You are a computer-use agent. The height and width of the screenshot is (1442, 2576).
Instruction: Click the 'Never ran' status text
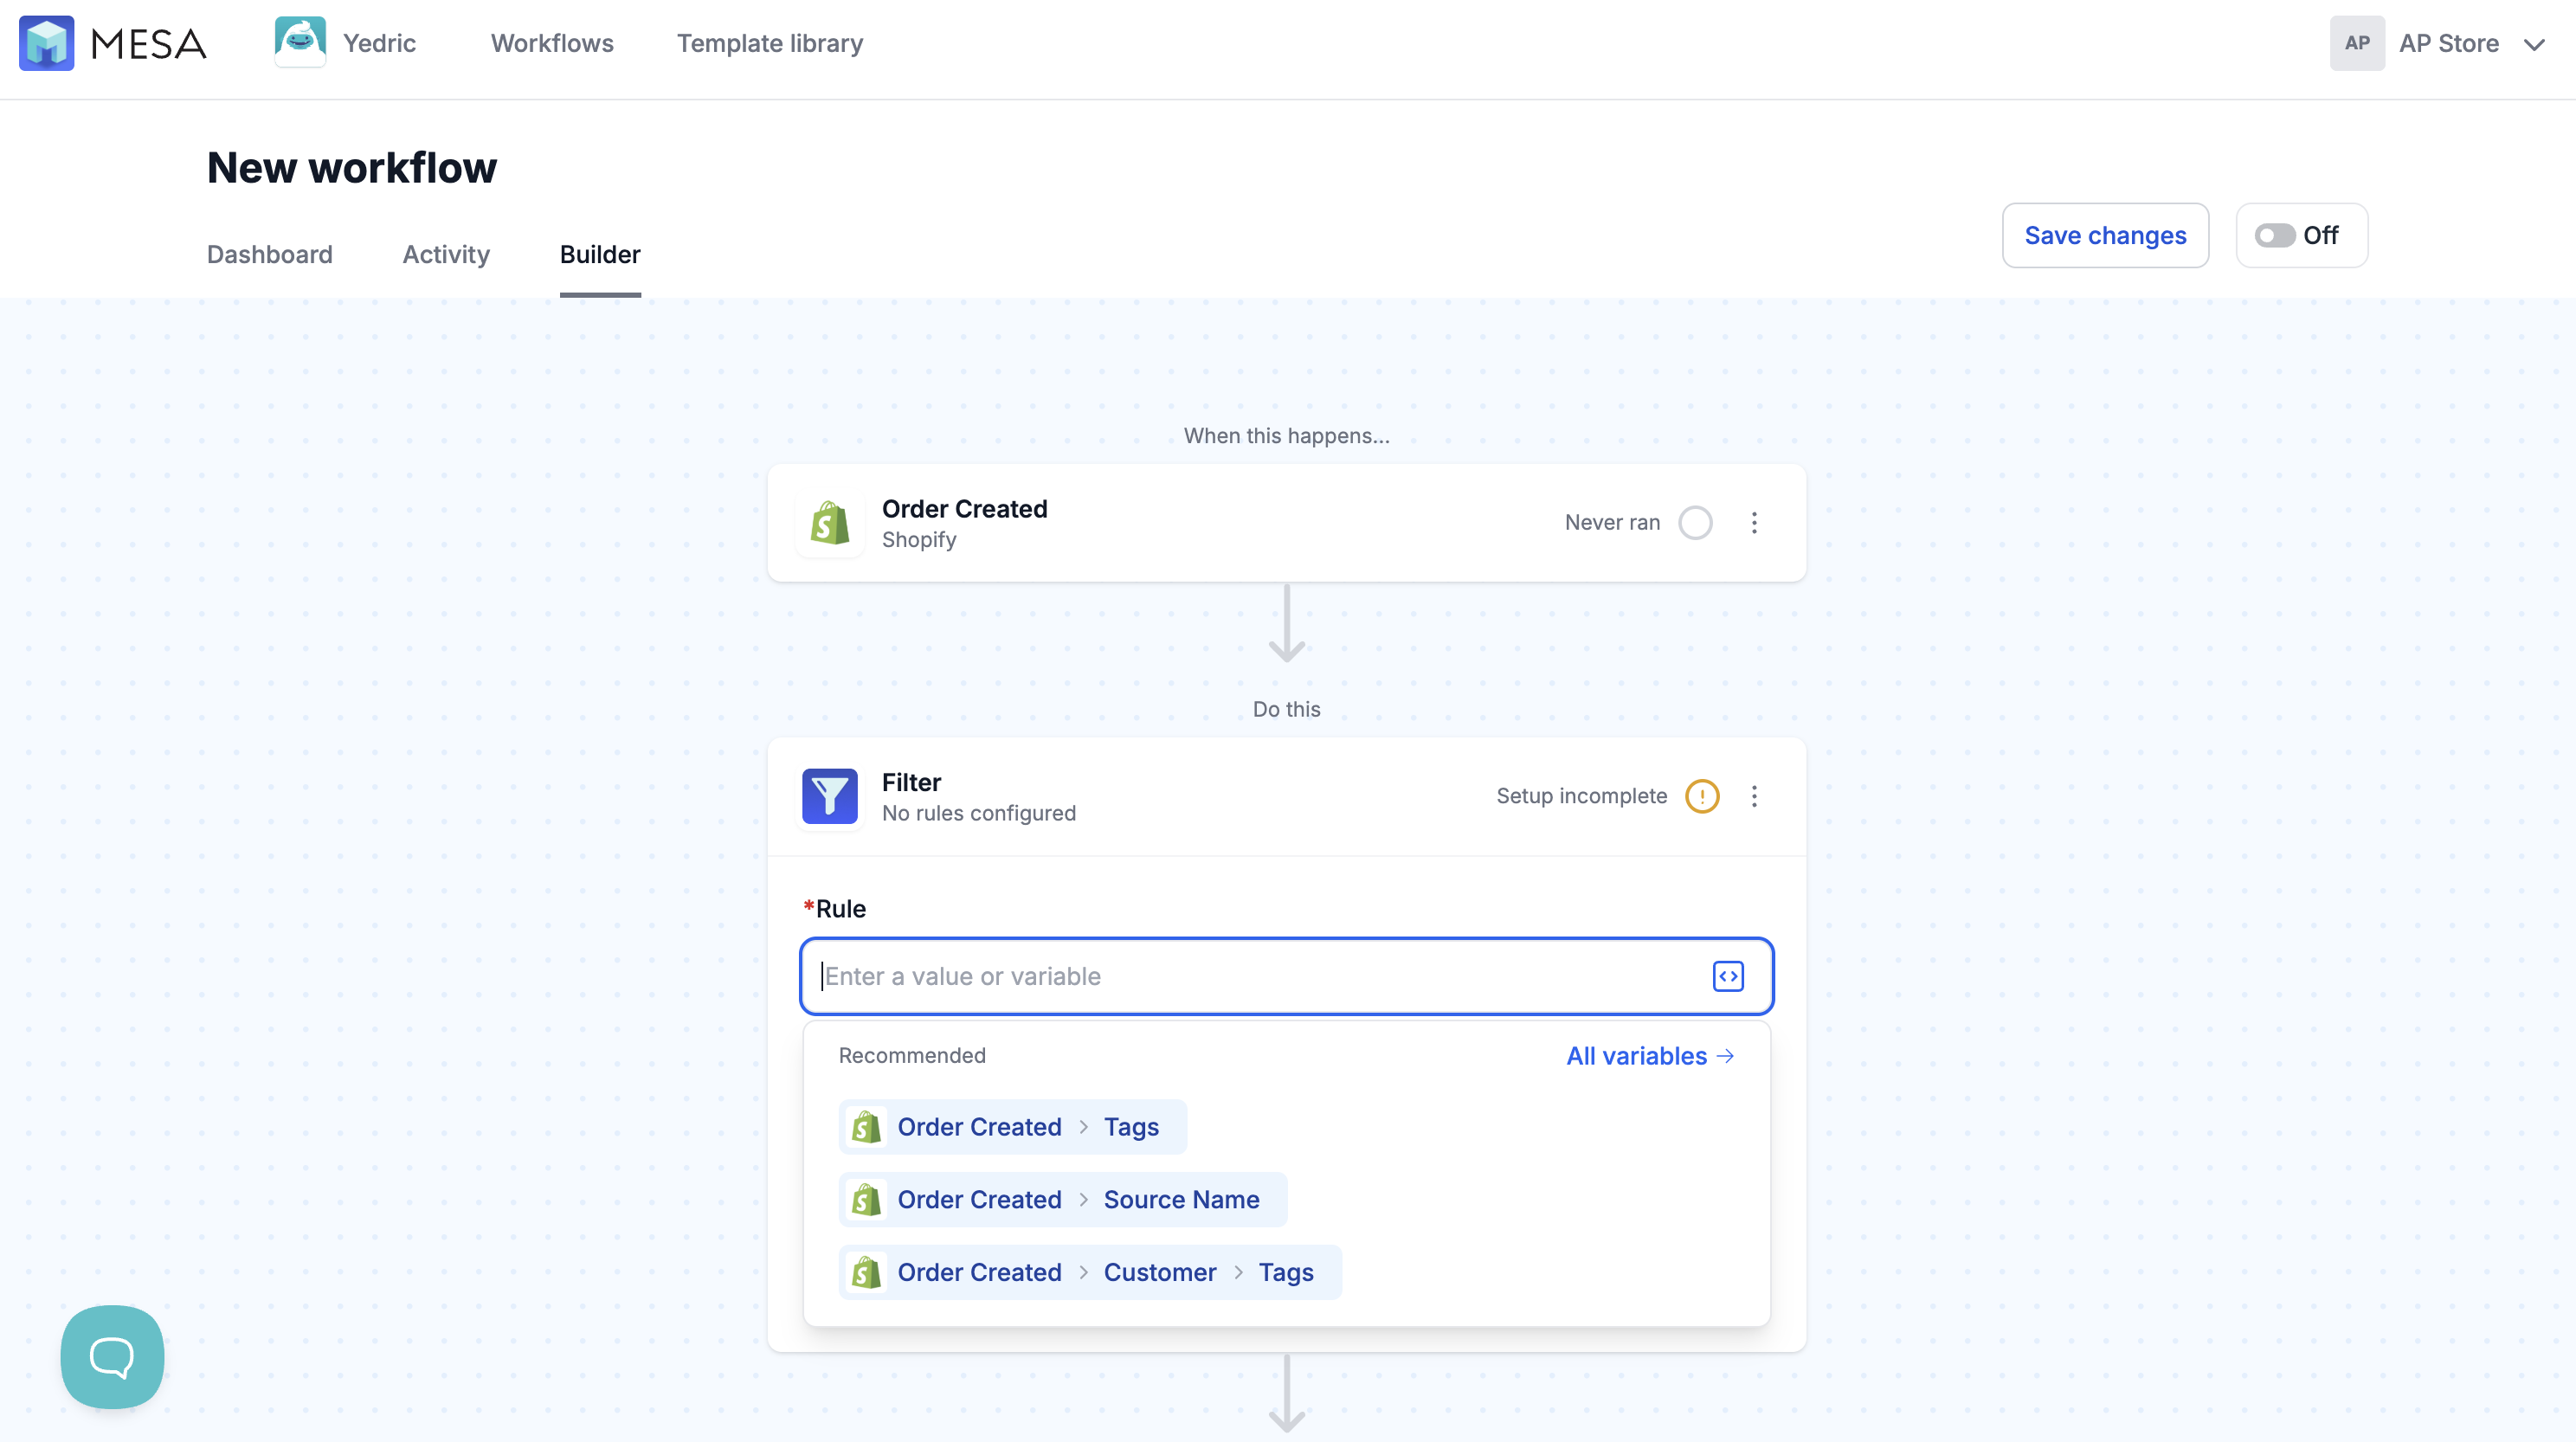(1612, 523)
